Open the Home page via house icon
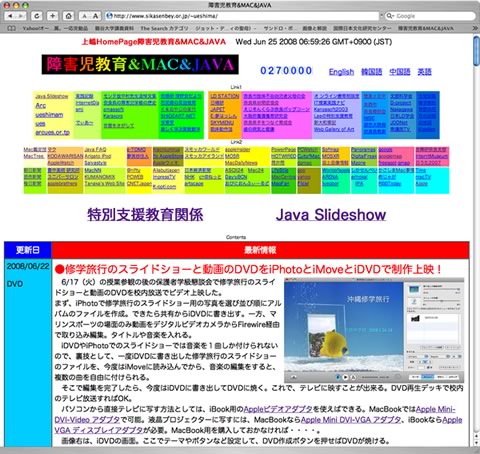Image resolution: width=480 pixels, height=454 pixels. click(x=68, y=16)
